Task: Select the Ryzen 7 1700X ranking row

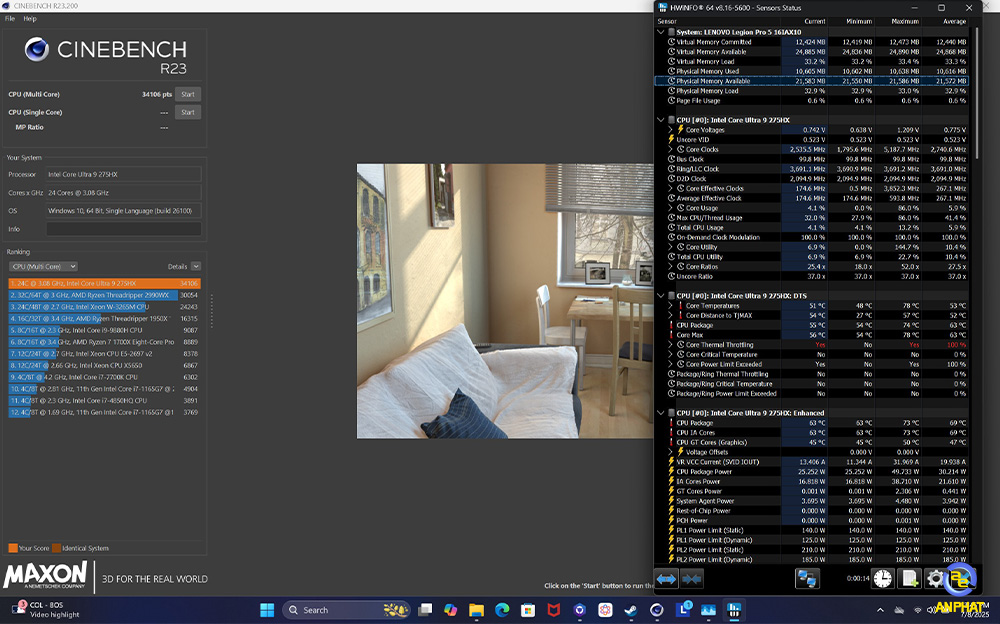Action: coord(105,342)
